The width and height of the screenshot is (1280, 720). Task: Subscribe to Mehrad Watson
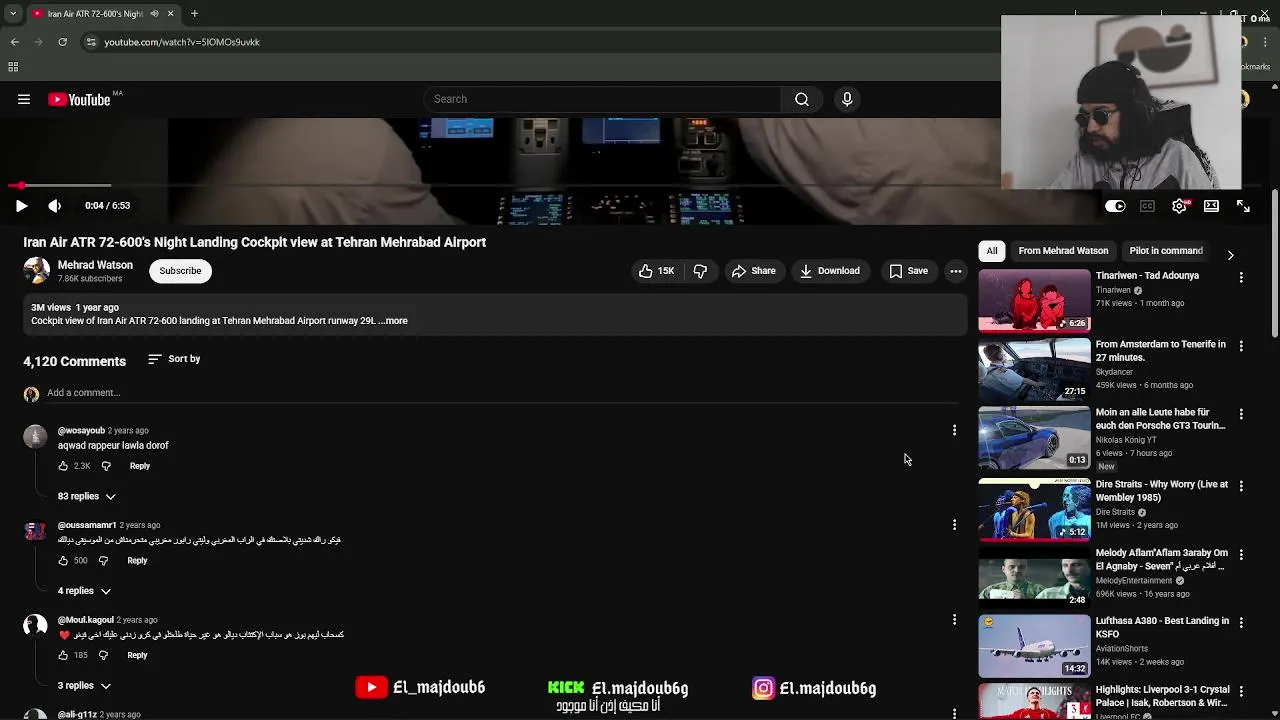point(180,271)
